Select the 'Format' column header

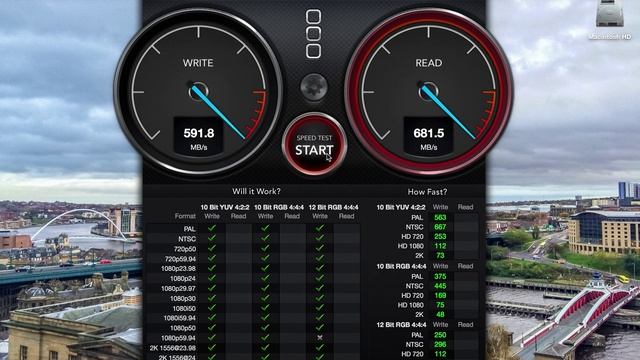185,216
